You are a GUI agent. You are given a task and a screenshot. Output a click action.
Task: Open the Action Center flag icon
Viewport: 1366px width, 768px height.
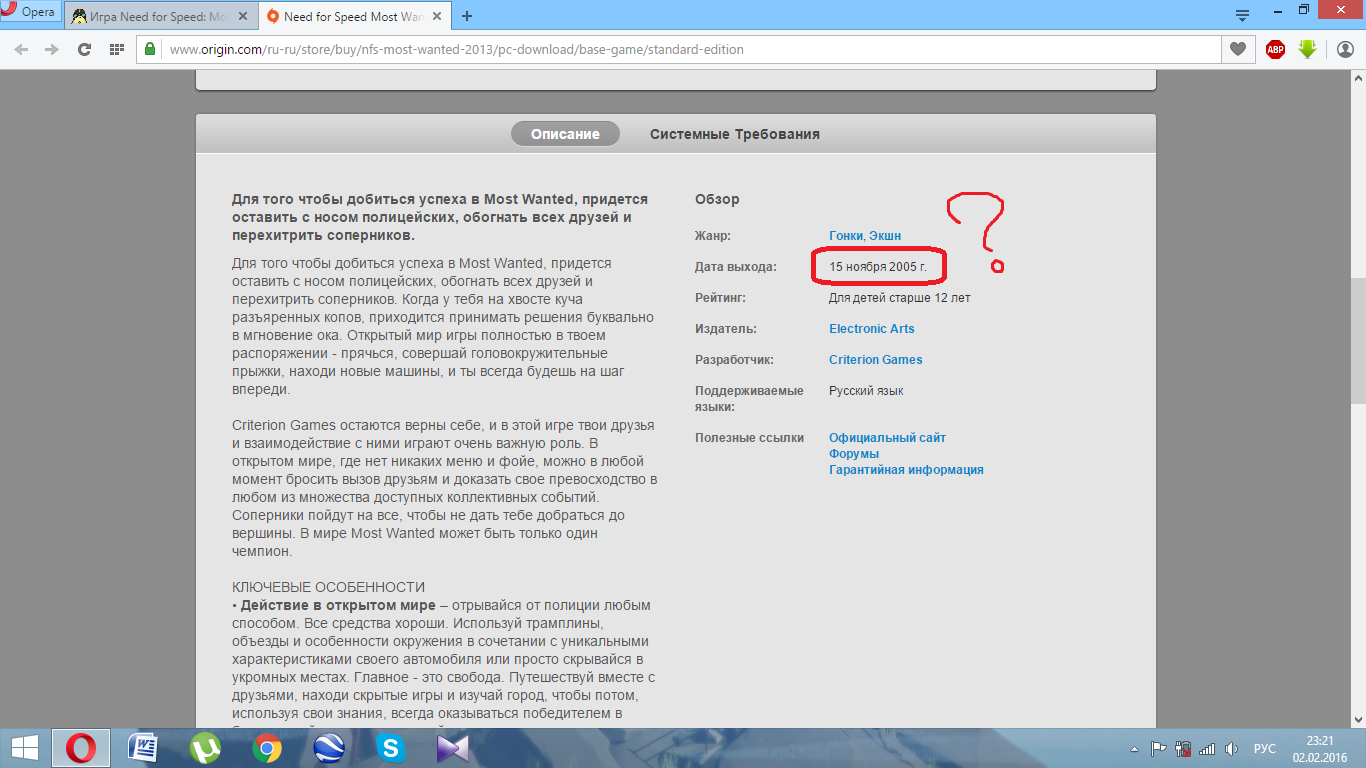click(1160, 748)
